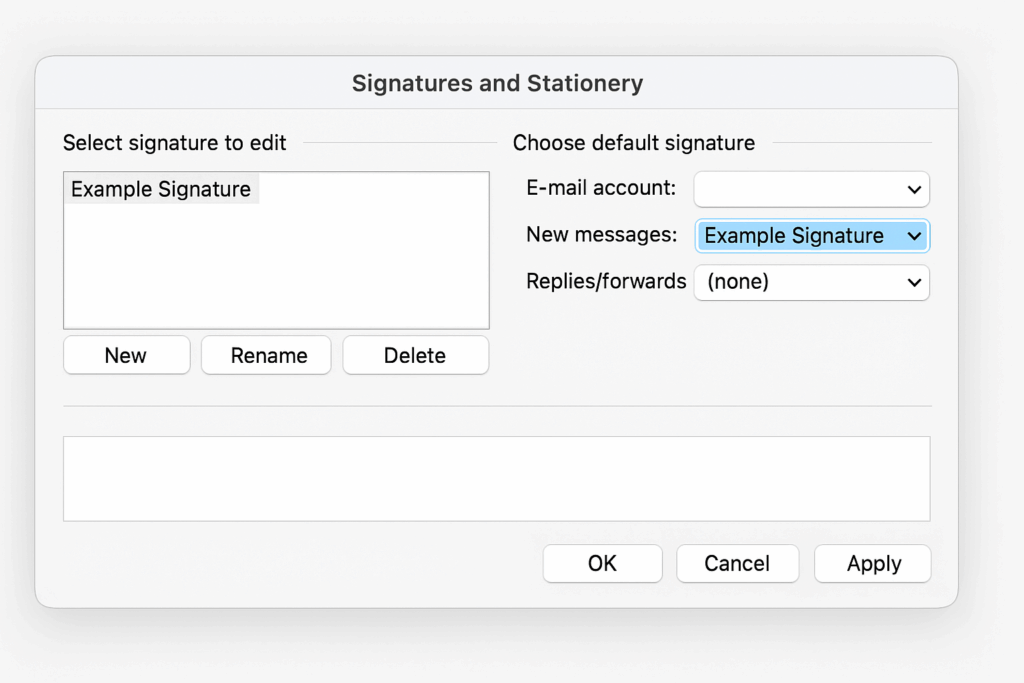The image size is (1024, 683).
Task: Open the E-mail account dropdown chevron
Action: tap(915, 189)
